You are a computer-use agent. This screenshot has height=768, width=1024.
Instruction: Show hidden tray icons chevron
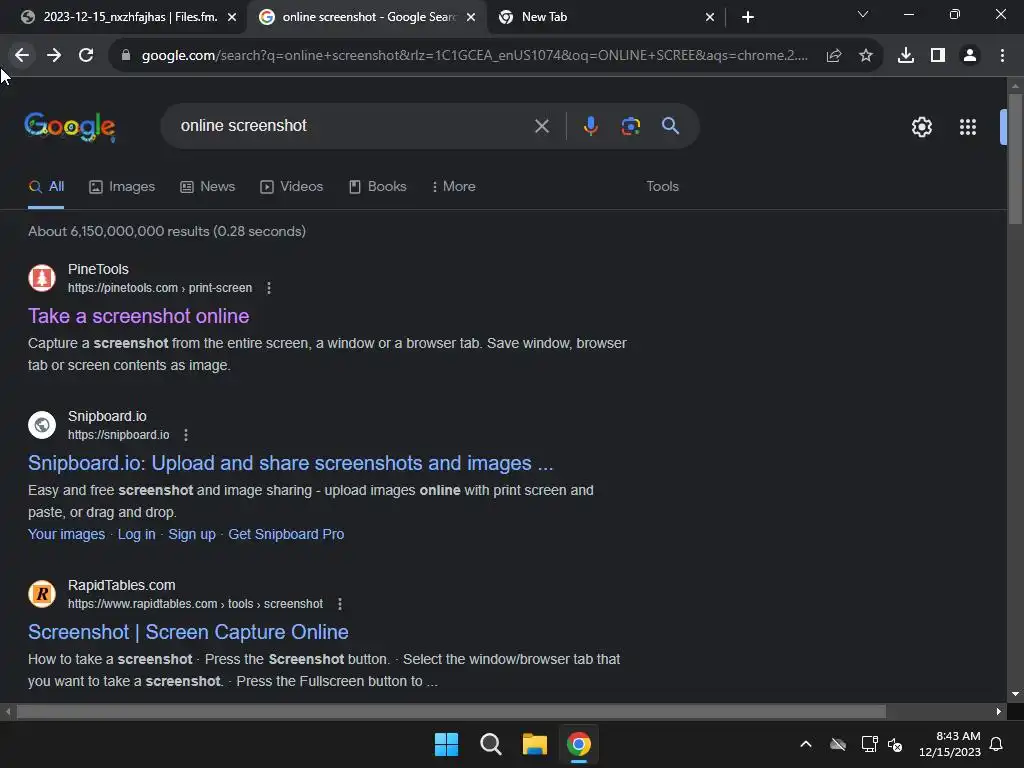pyautogui.click(x=806, y=744)
